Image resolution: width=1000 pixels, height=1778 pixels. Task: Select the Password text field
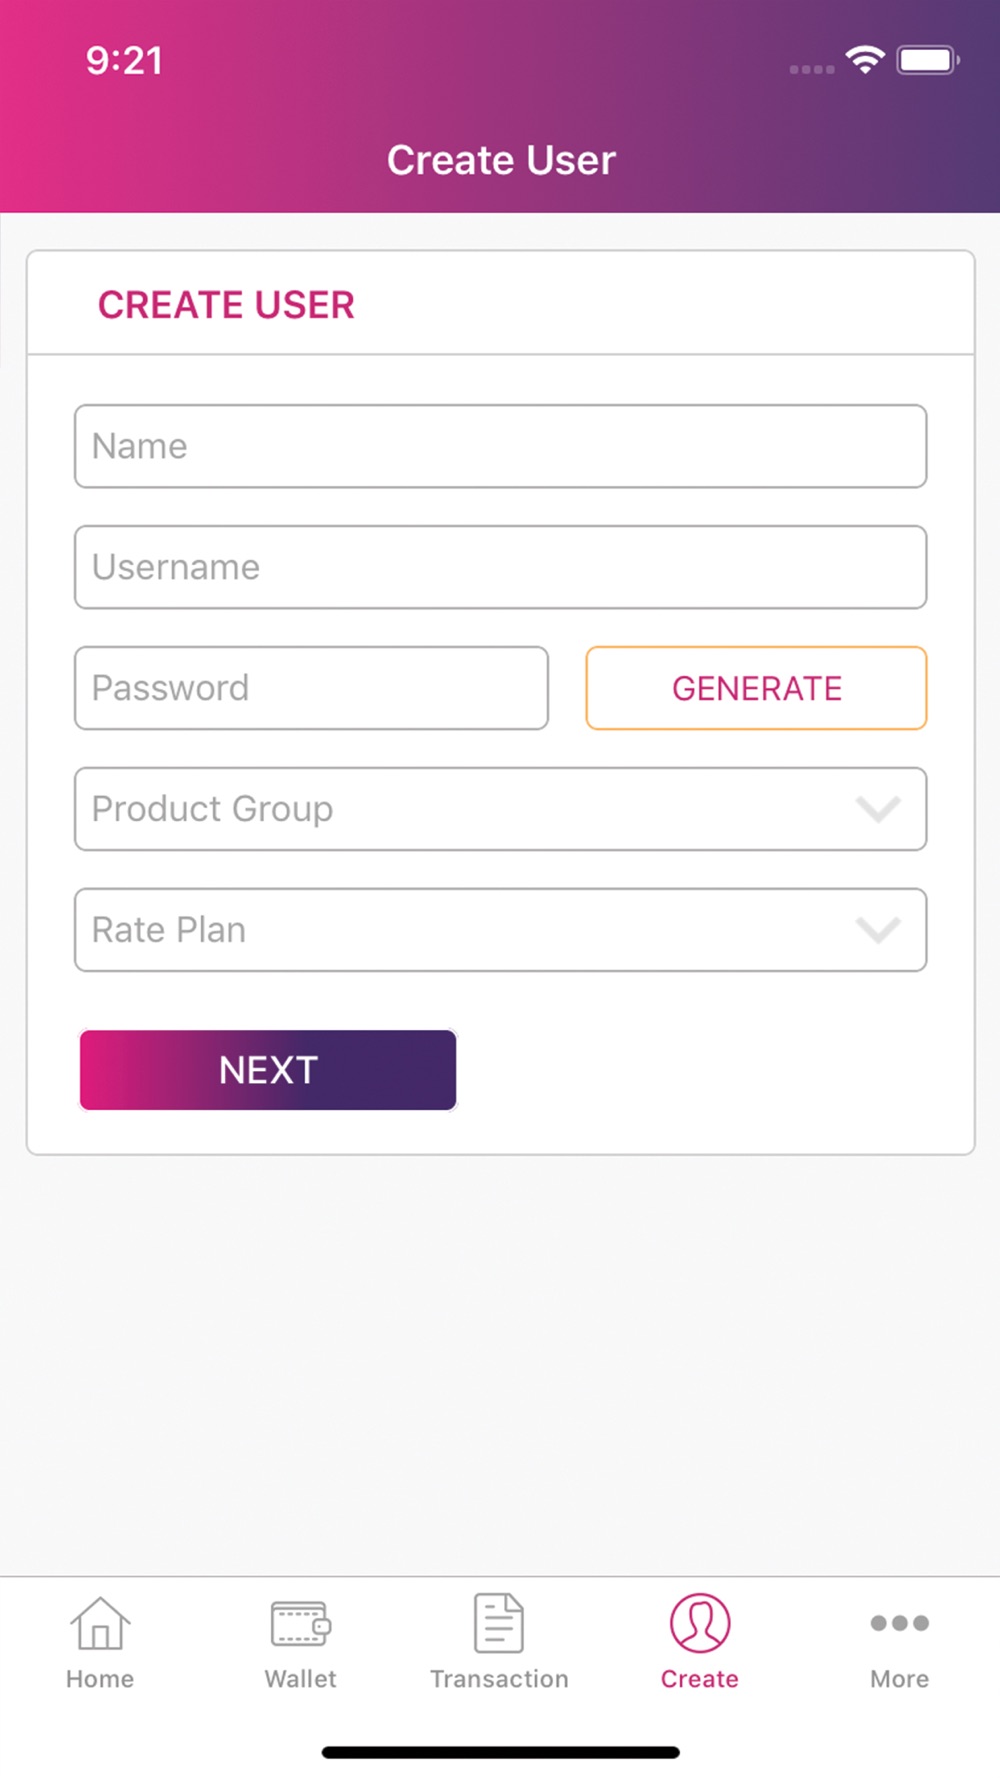click(311, 688)
